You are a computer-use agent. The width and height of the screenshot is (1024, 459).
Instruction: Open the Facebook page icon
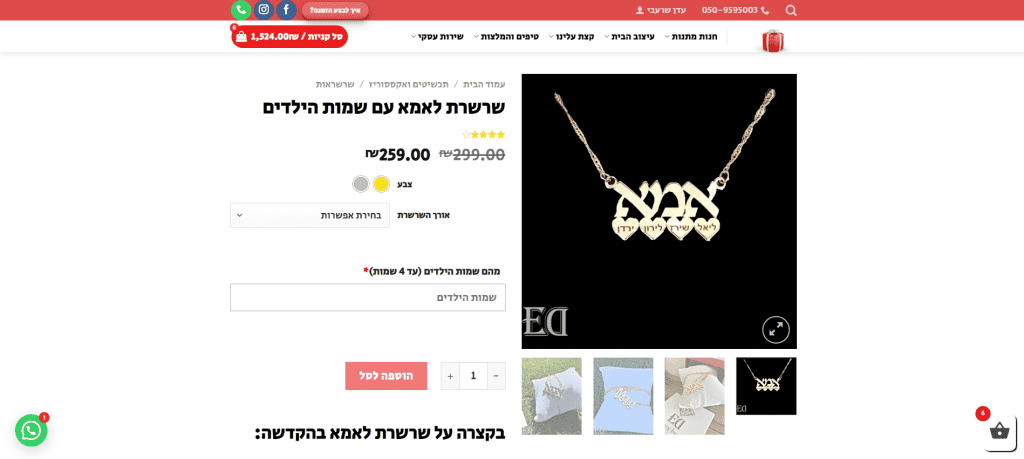click(286, 10)
